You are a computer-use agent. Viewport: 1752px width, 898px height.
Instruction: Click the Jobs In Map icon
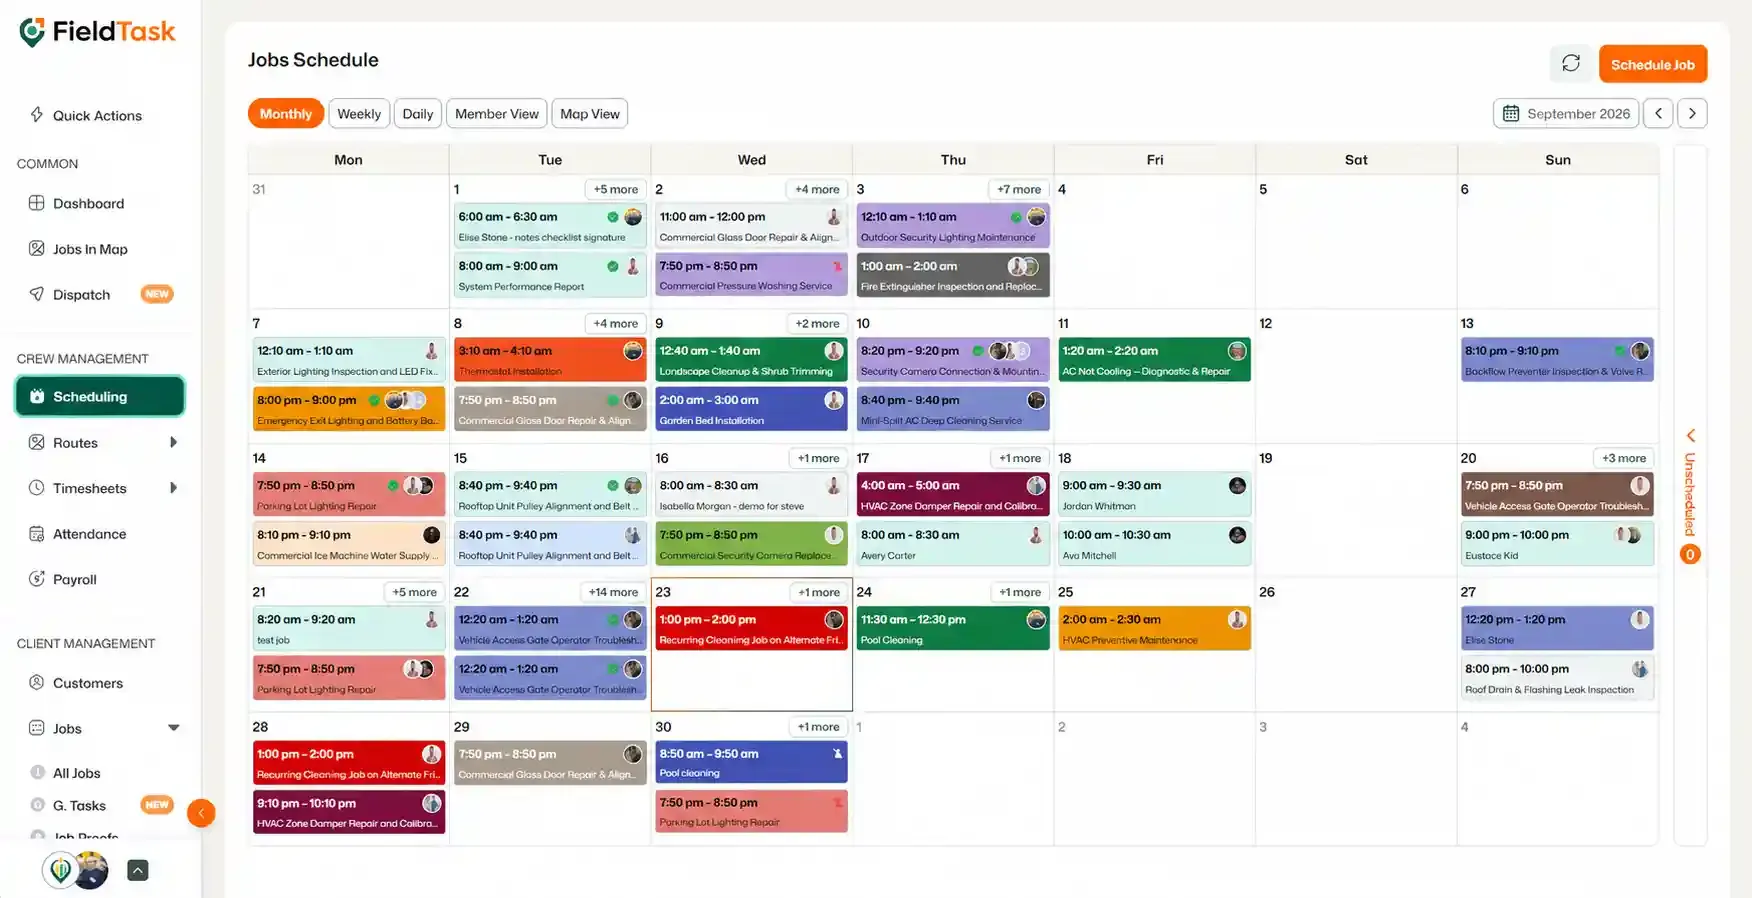tap(36, 249)
